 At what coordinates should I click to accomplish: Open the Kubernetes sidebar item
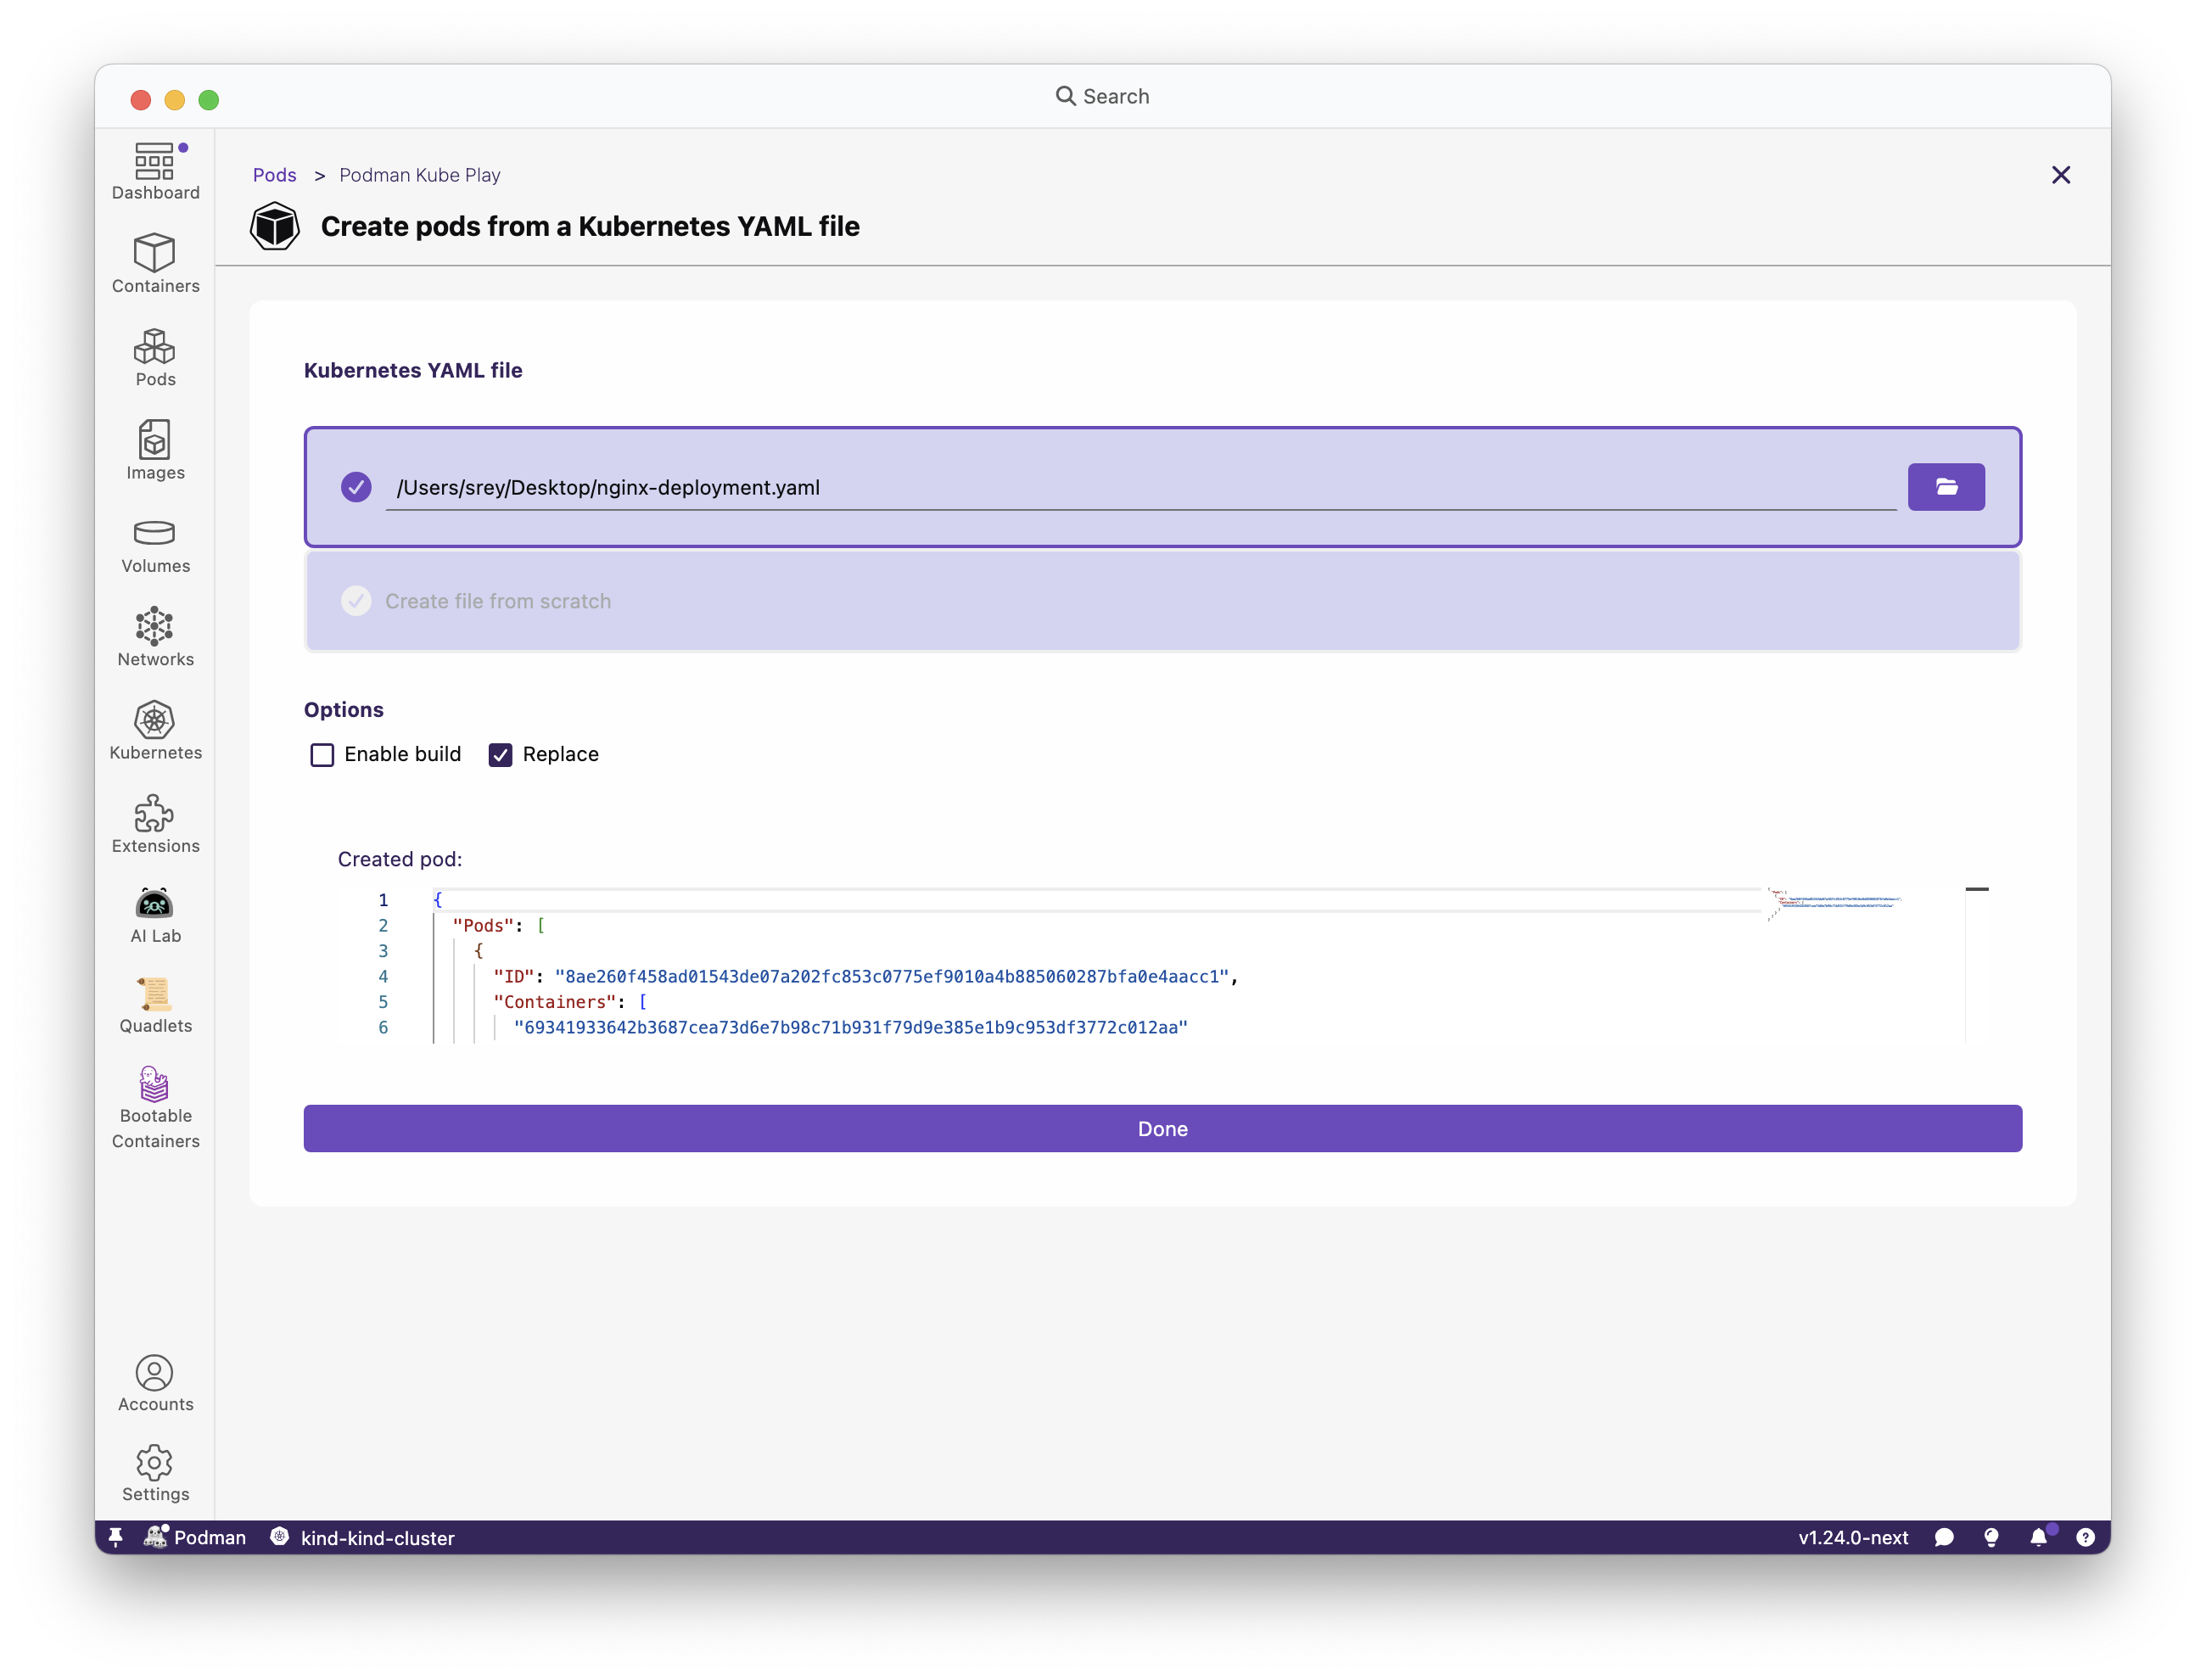click(x=155, y=731)
